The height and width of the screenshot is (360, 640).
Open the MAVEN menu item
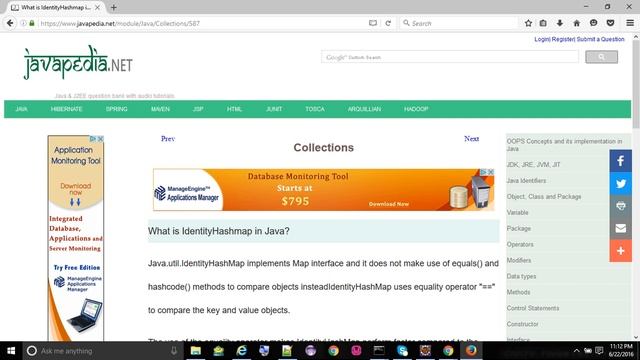click(x=160, y=109)
